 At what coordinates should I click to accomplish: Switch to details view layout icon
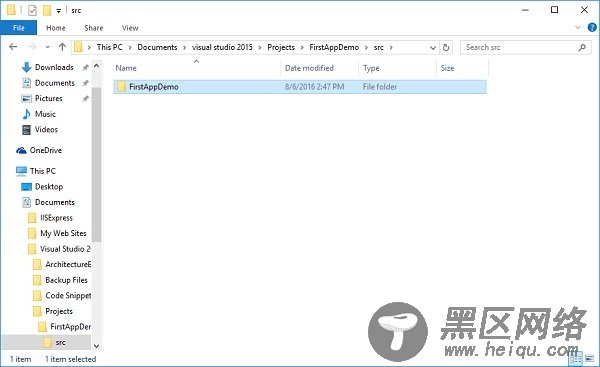tap(576, 359)
